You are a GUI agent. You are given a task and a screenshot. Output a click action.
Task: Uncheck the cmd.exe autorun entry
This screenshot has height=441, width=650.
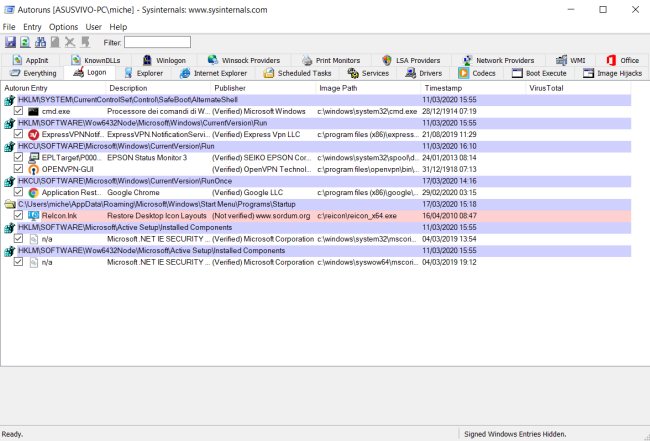click(18, 111)
